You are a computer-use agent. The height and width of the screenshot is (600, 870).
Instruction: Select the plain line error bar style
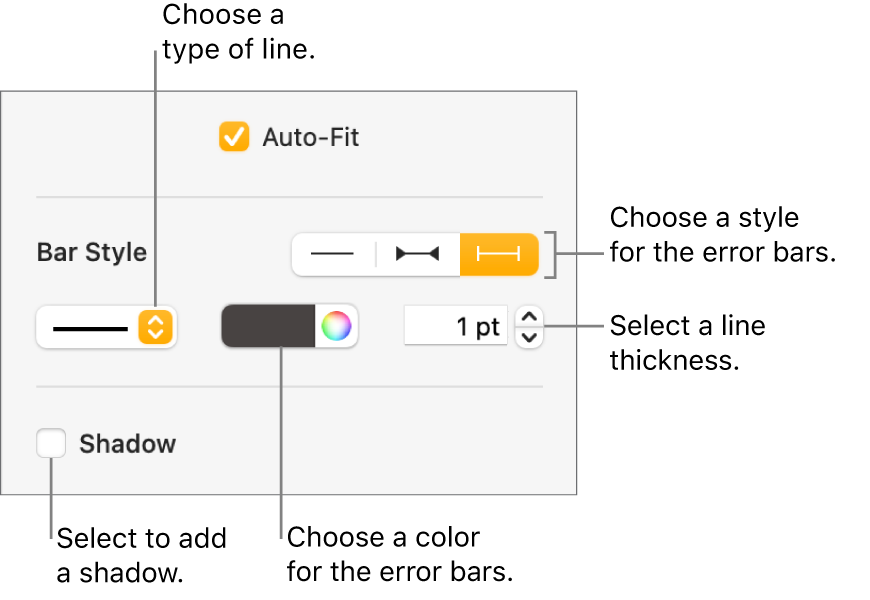coord(333,254)
